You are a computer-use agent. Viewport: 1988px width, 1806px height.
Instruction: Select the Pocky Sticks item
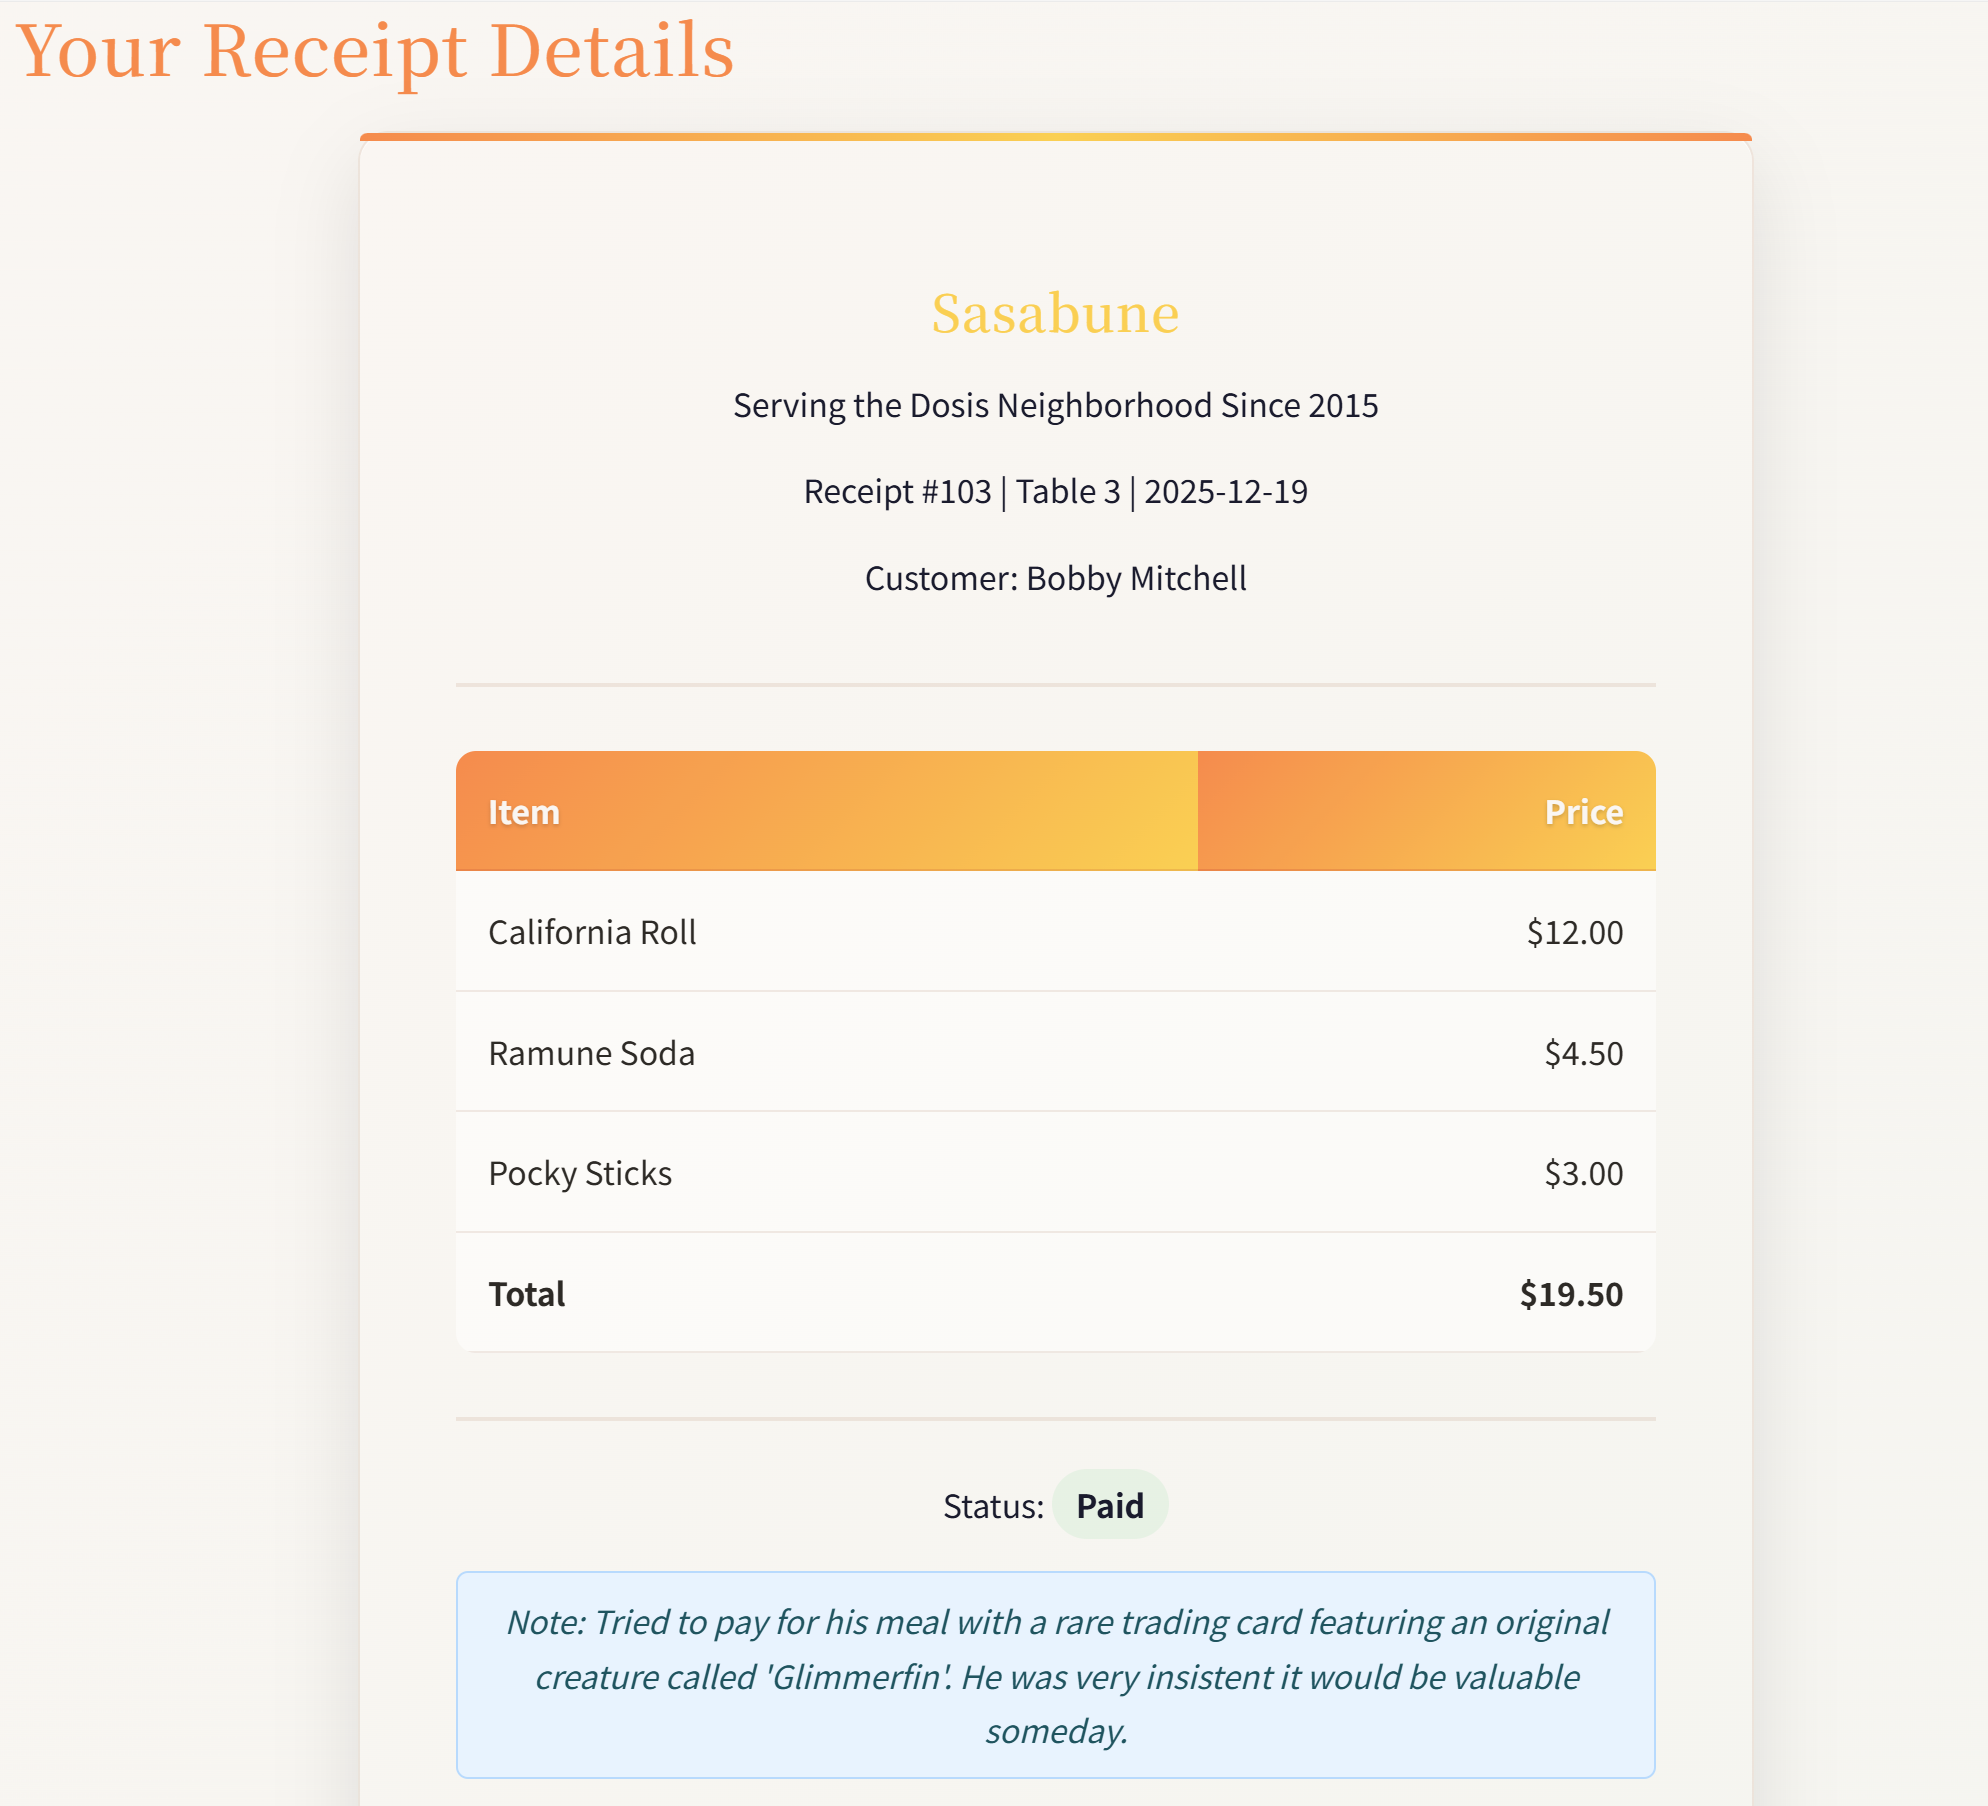pos(580,1173)
